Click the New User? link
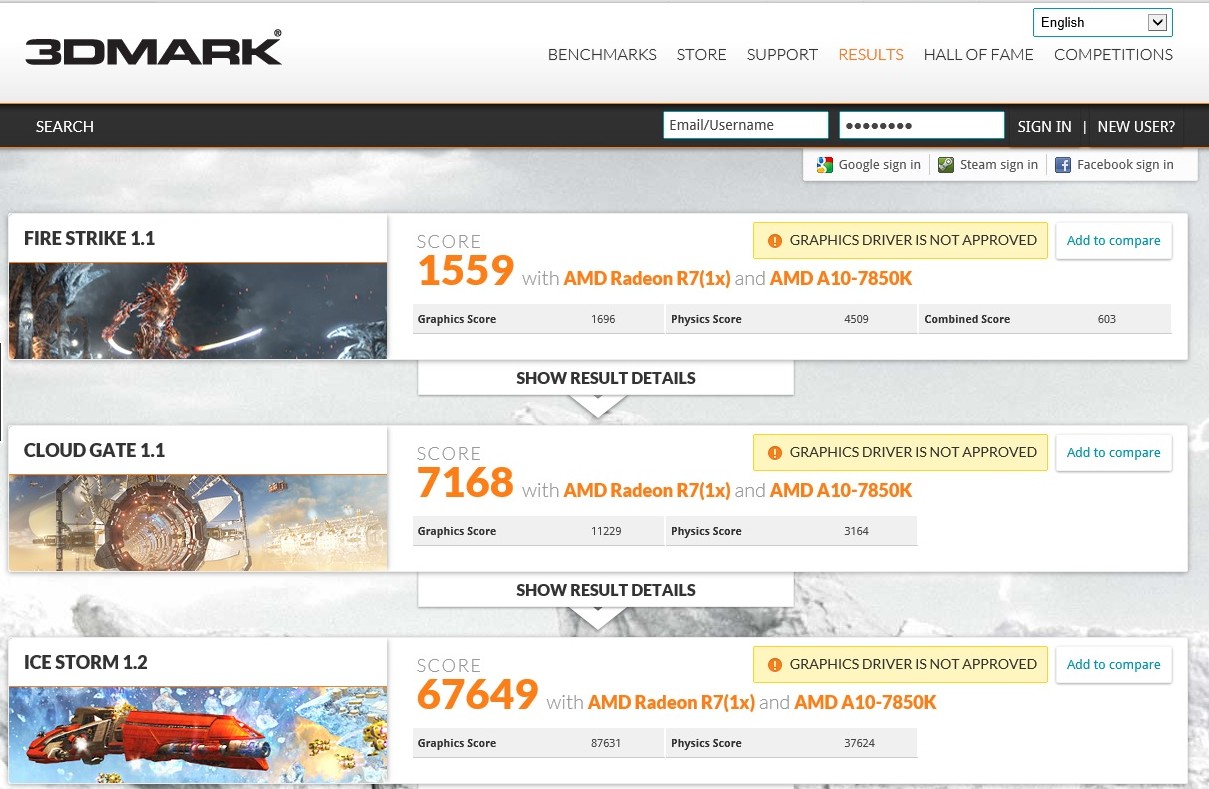Viewport: 1209px width, 789px height. (x=1136, y=126)
